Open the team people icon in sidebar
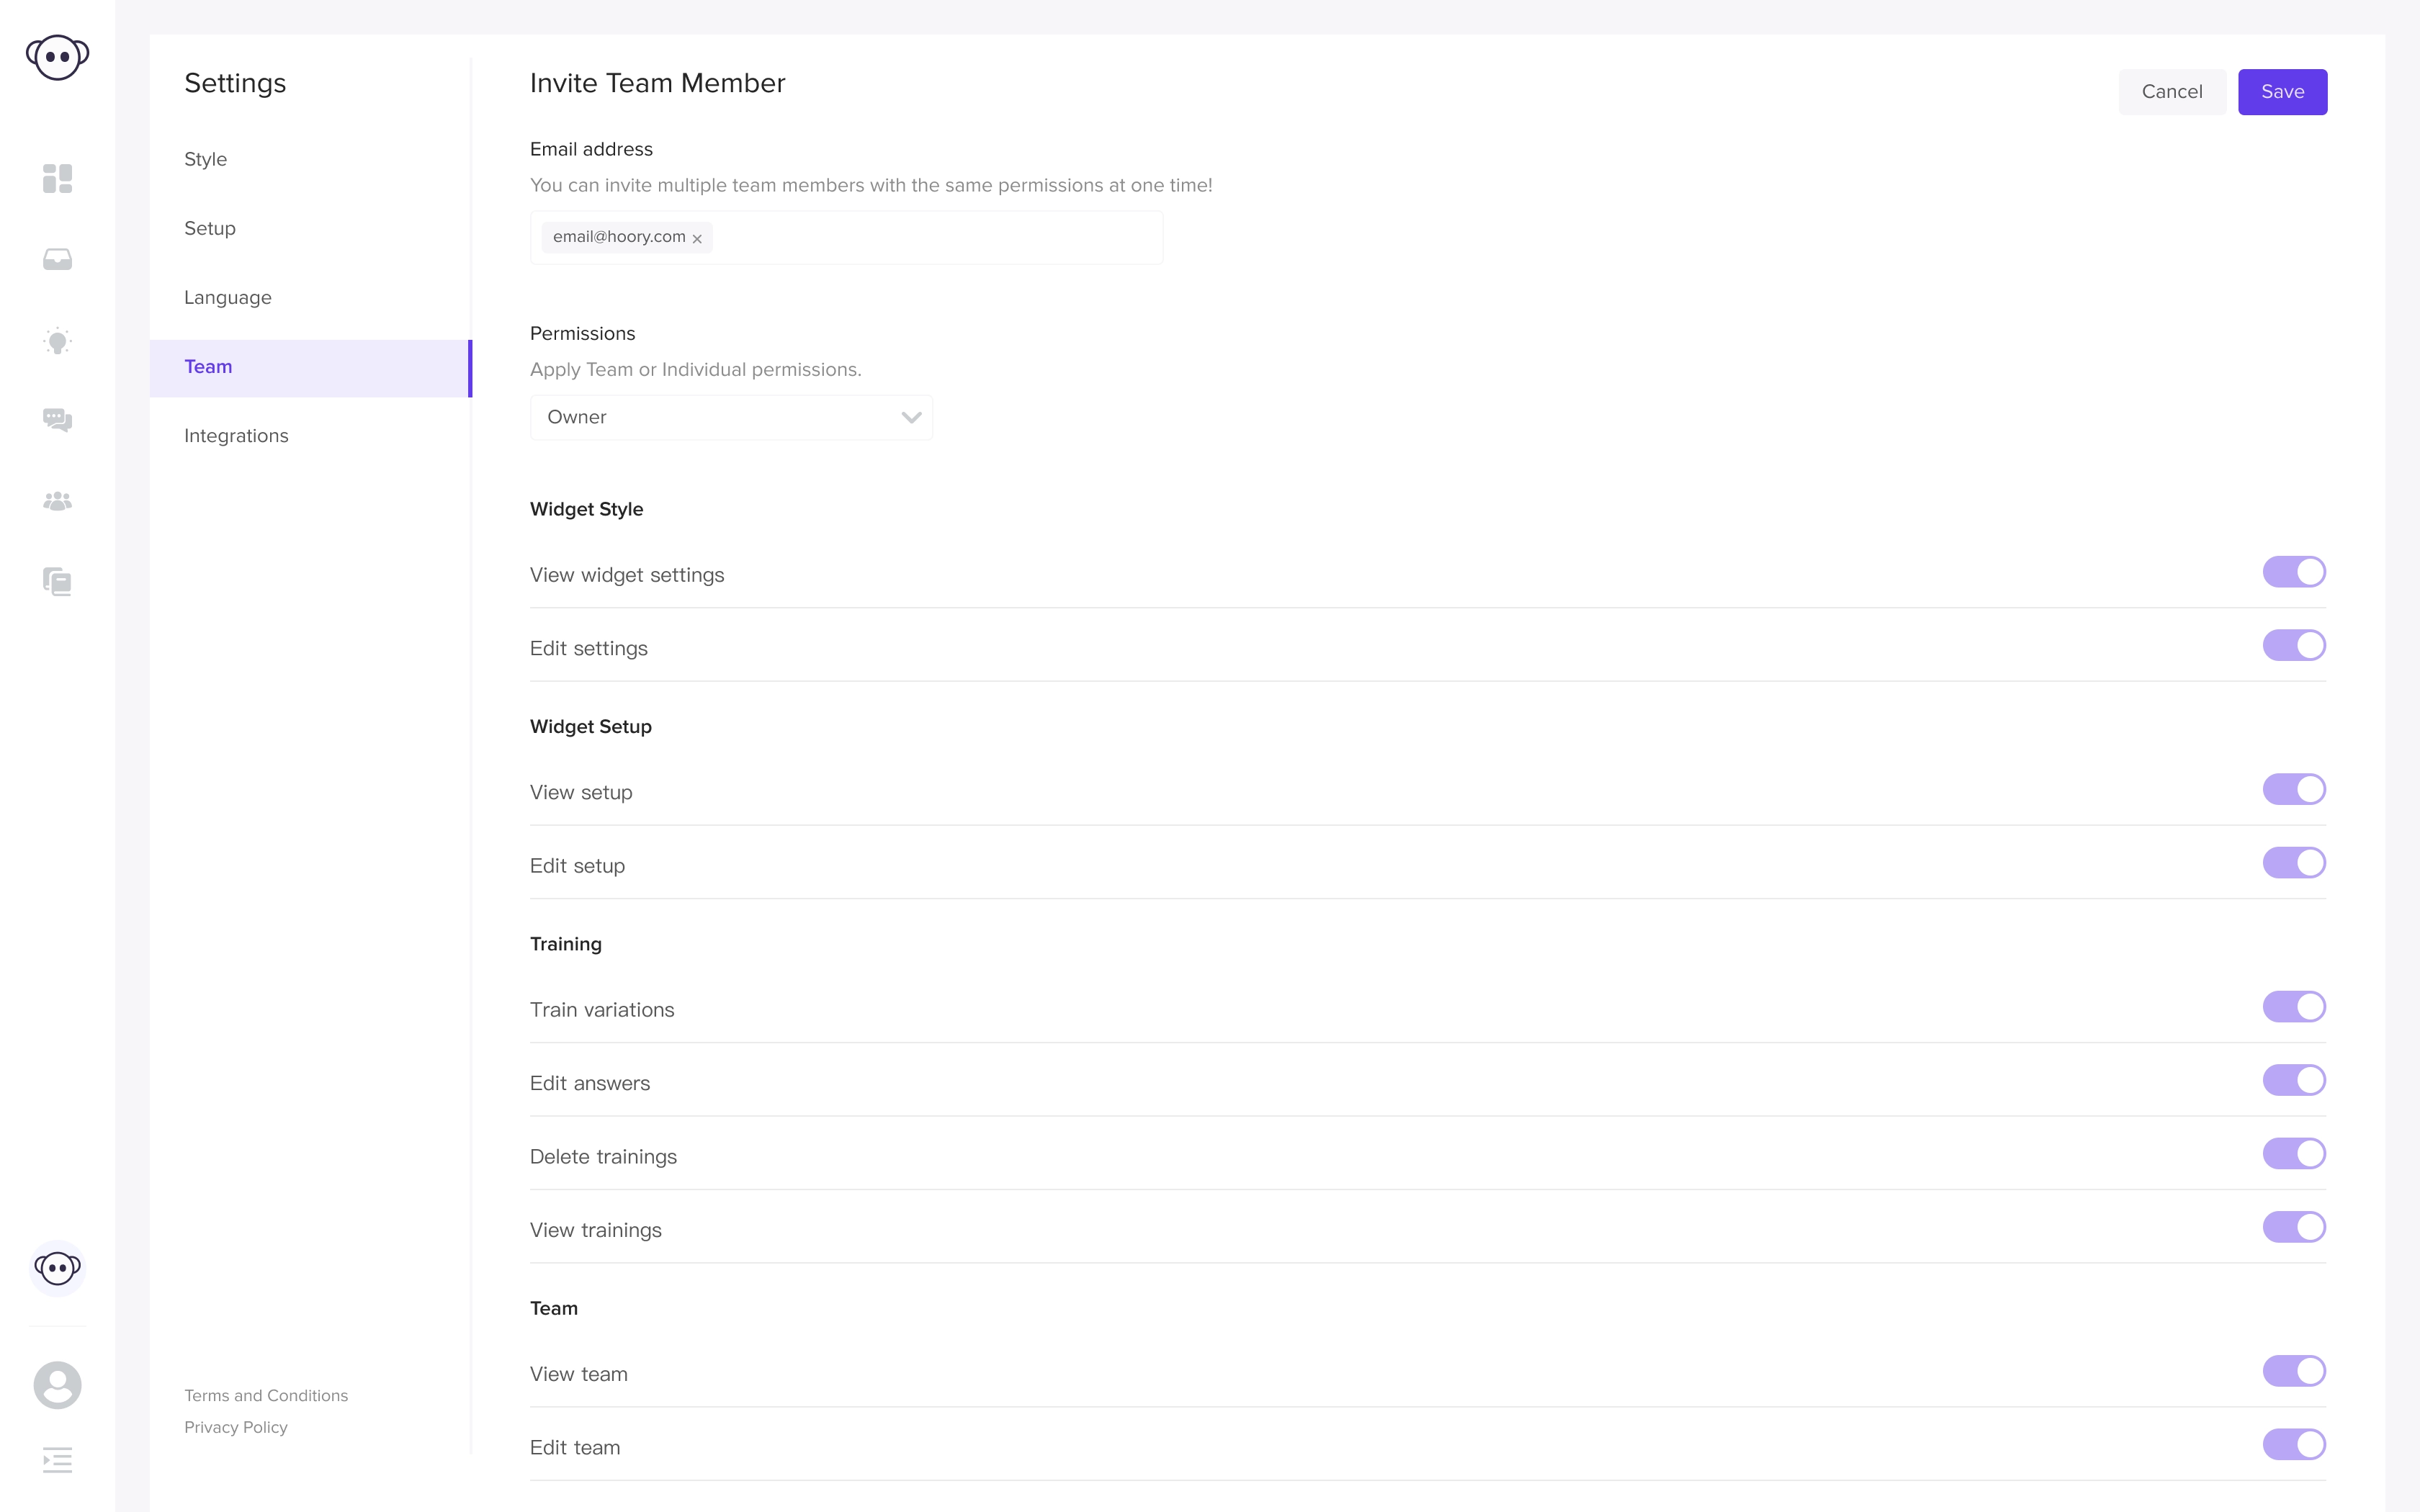2420x1512 pixels. 57,501
